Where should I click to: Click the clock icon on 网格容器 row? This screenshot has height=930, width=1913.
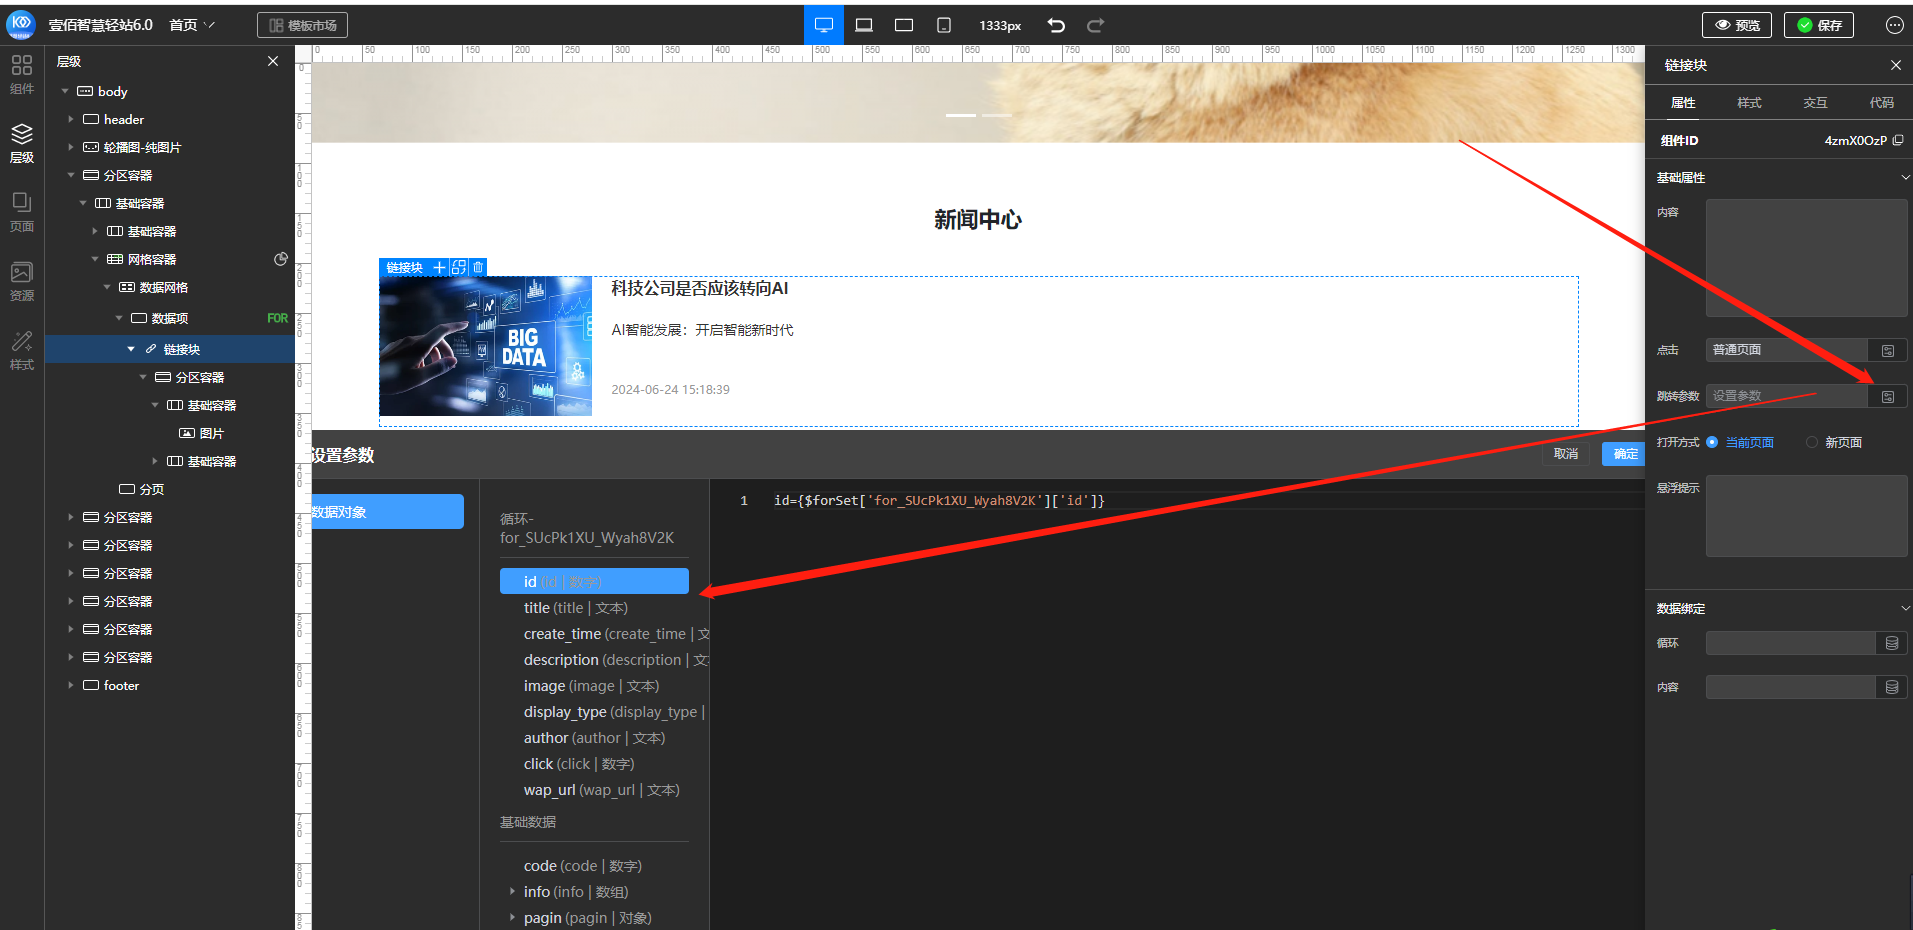[x=281, y=259]
